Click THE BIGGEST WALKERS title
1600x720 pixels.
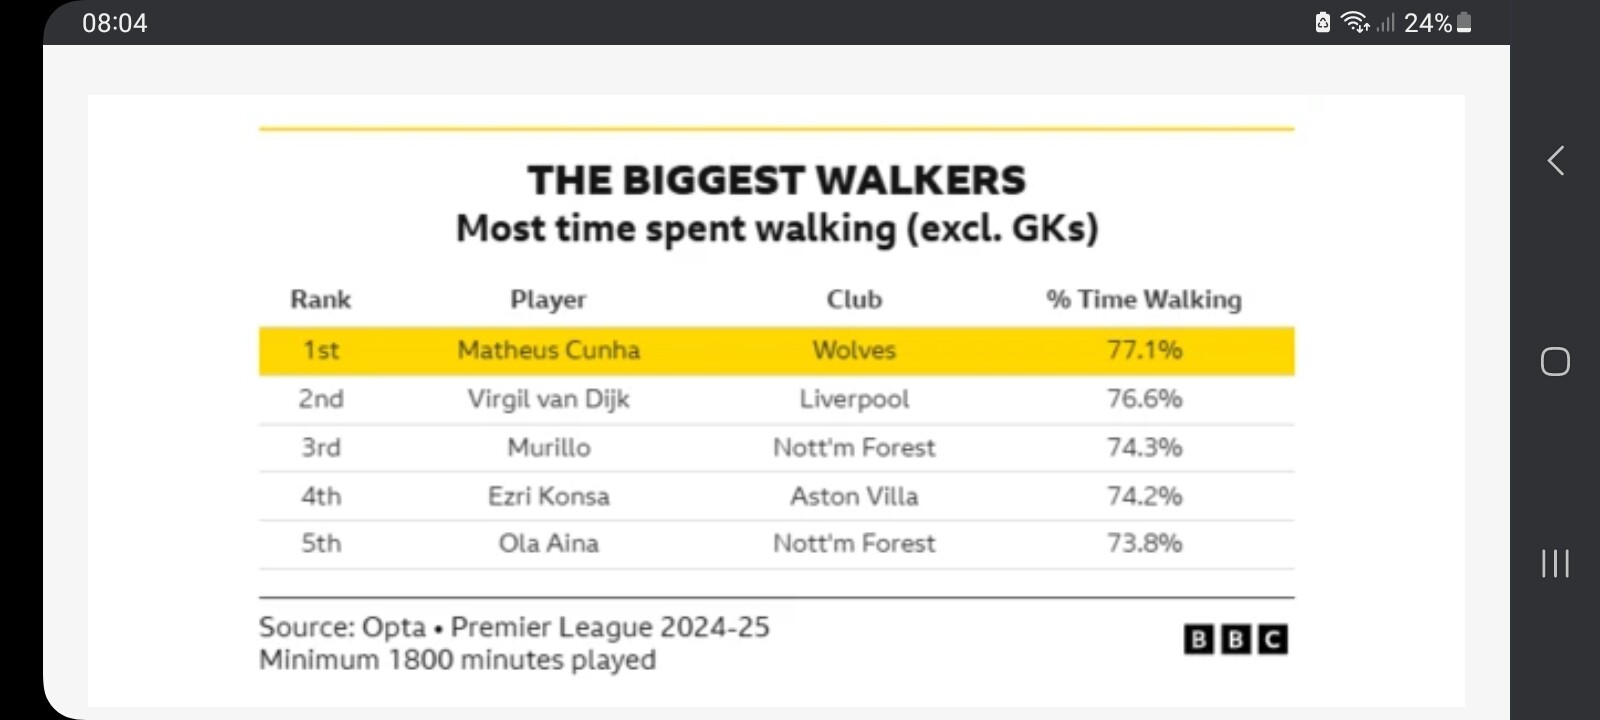click(777, 180)
